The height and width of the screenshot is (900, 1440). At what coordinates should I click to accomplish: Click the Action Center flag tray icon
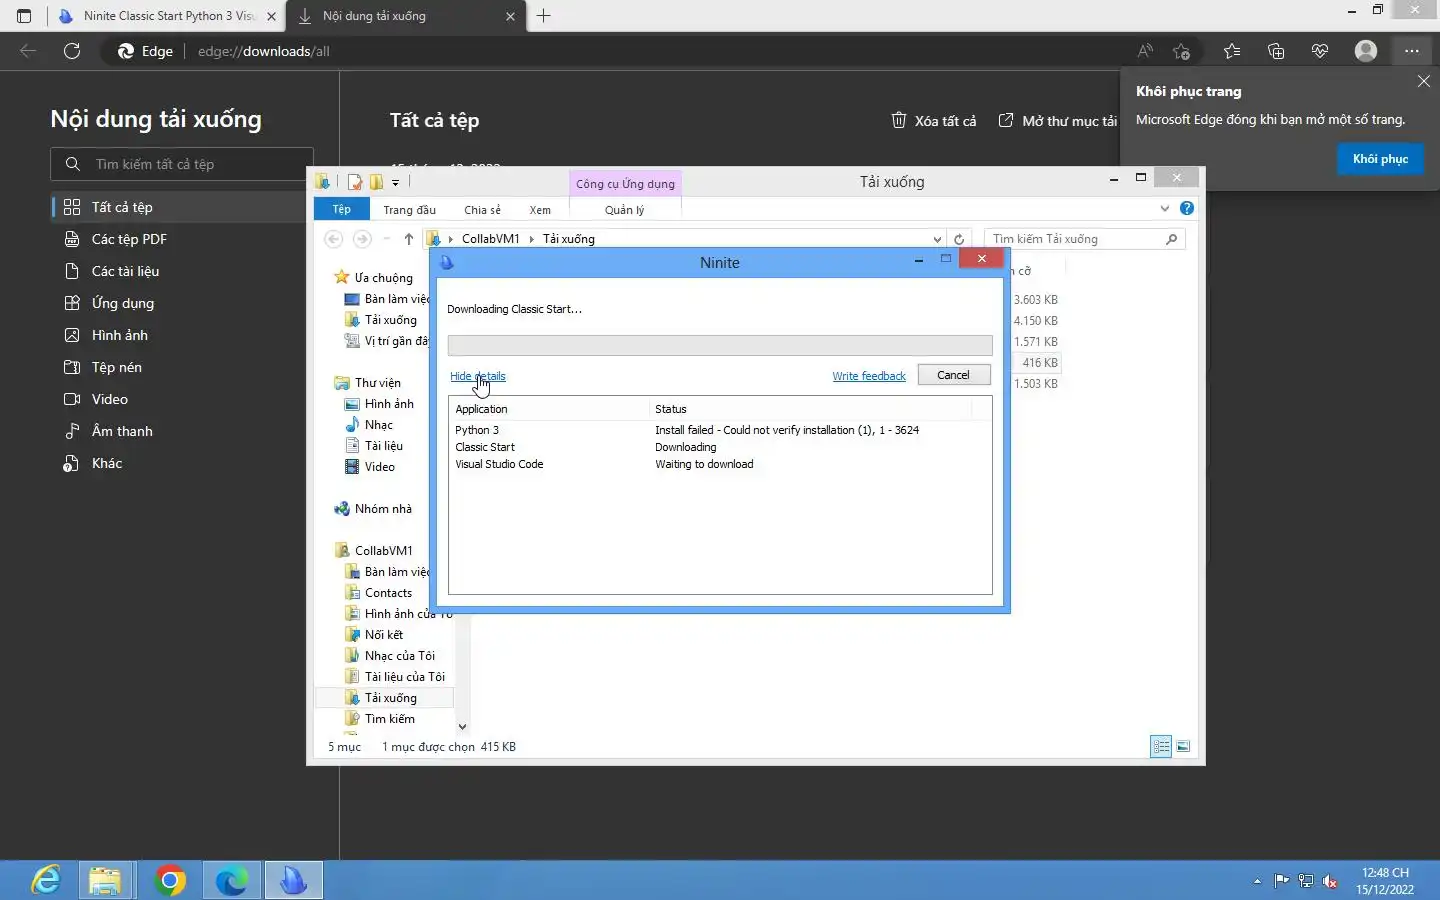click(x=1281, y=881)
